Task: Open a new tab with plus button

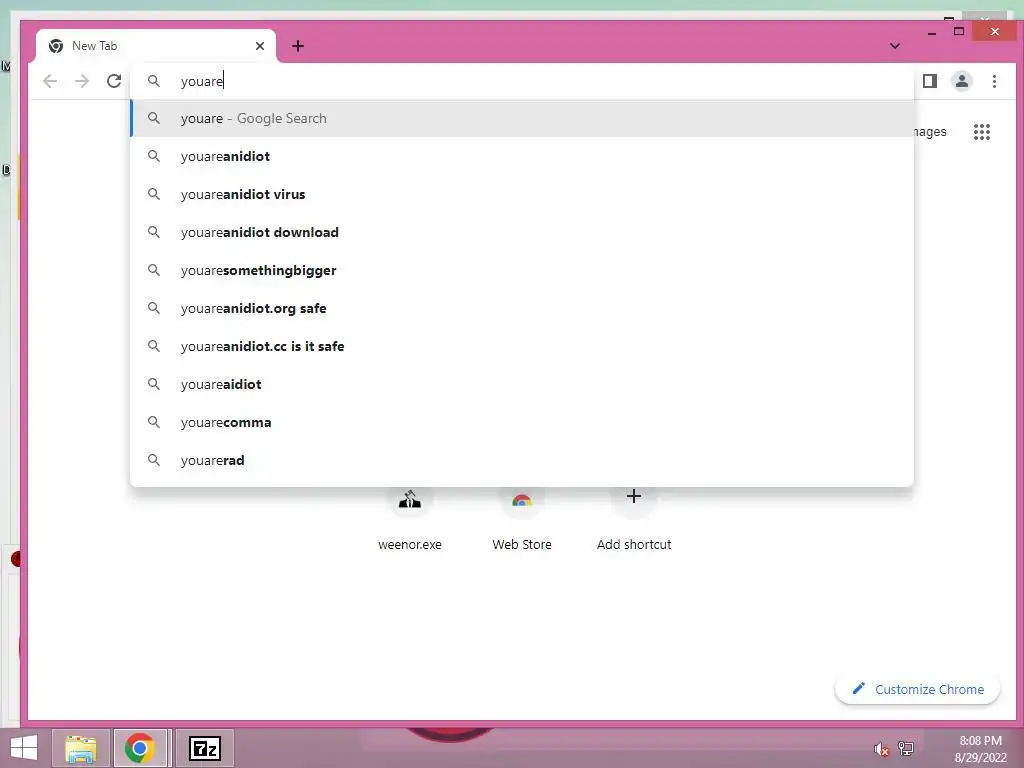Action: tap(298, 46)
